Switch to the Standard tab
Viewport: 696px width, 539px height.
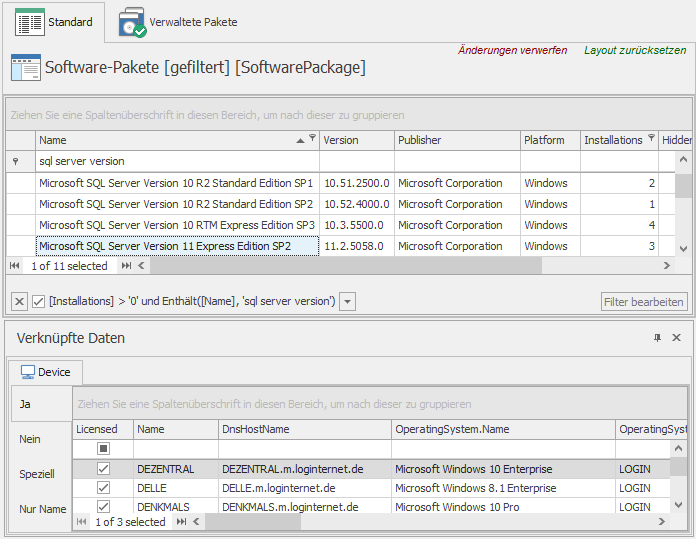pyautogui.click(x=54, y=22)
